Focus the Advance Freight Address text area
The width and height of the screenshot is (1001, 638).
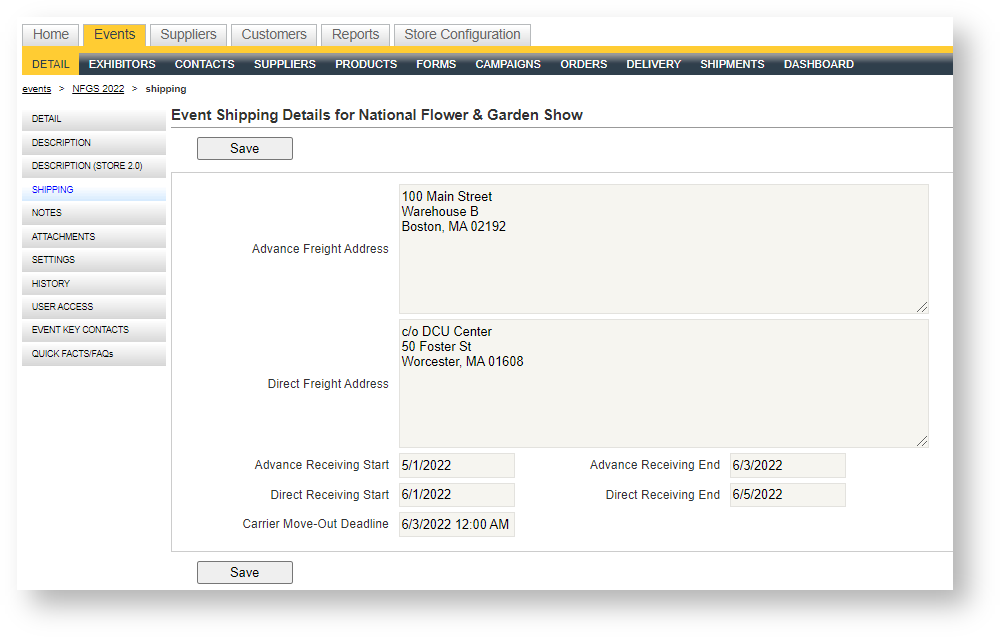[663, 249]
